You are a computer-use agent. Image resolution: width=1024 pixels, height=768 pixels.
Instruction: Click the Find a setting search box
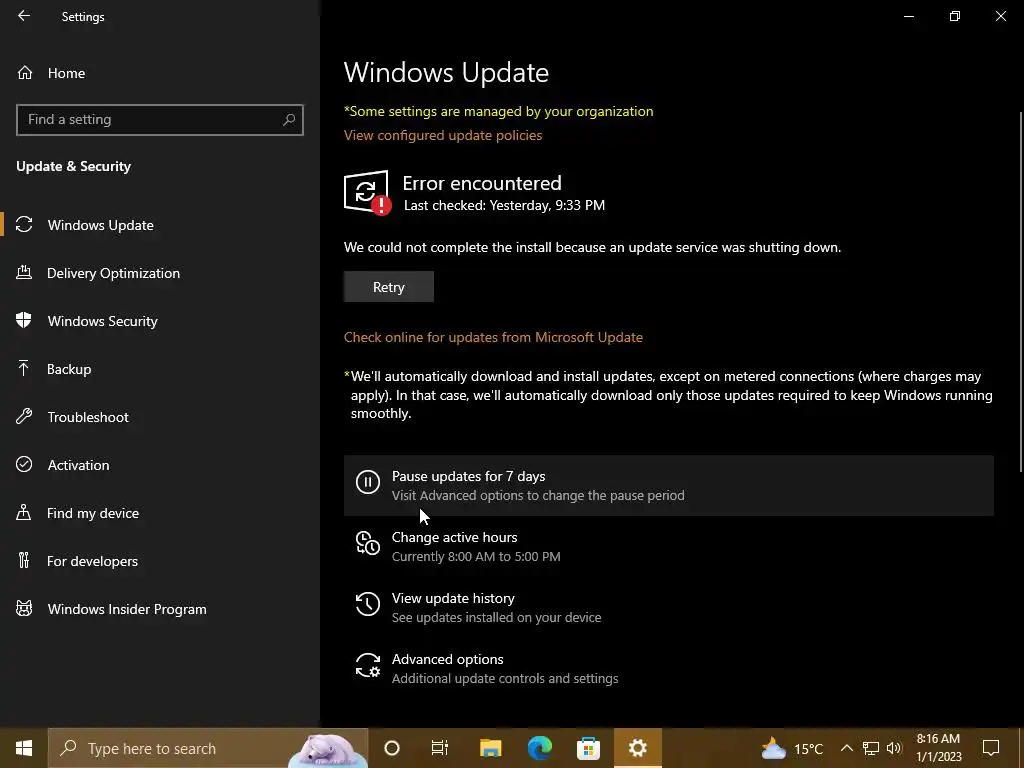click(x=159, y=120)
